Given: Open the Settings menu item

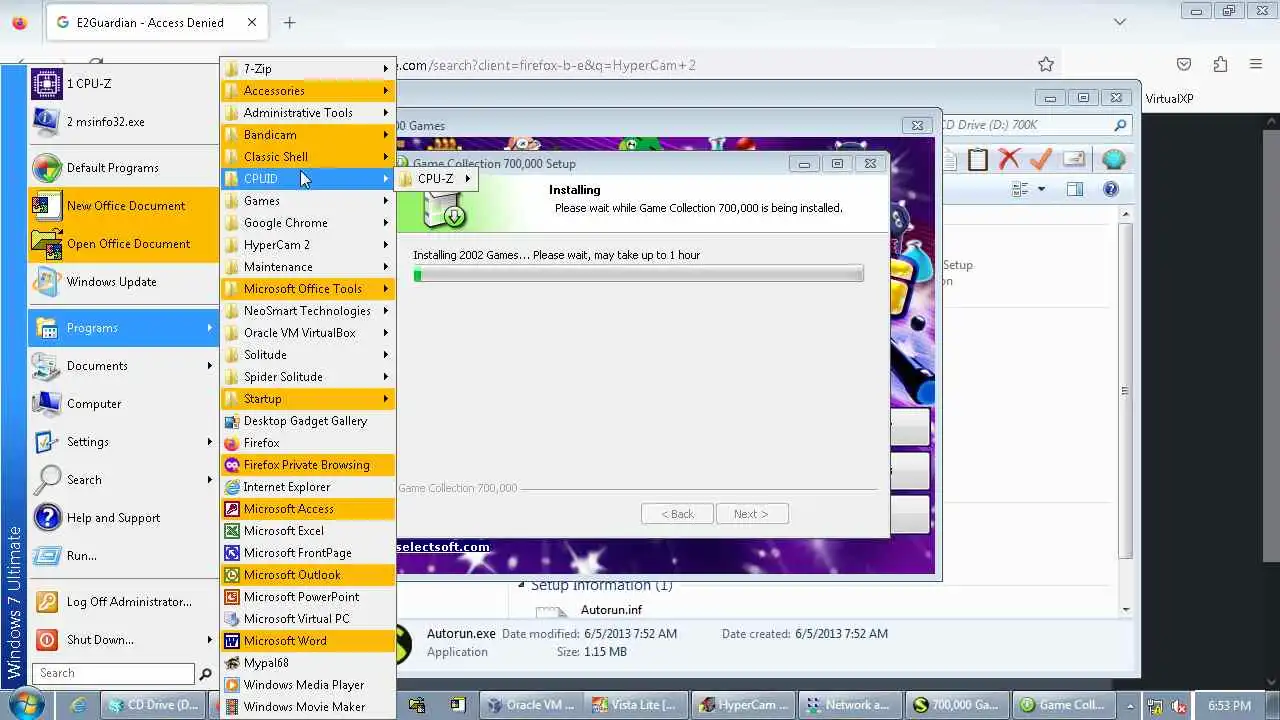Looking at the screenshot, I should tap(123, 442).
